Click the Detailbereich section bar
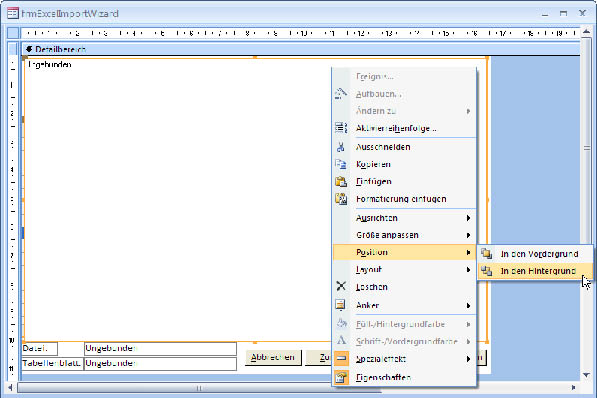This screenshot has height=398, width=597. pyautogui.click(x=301, y=49)
